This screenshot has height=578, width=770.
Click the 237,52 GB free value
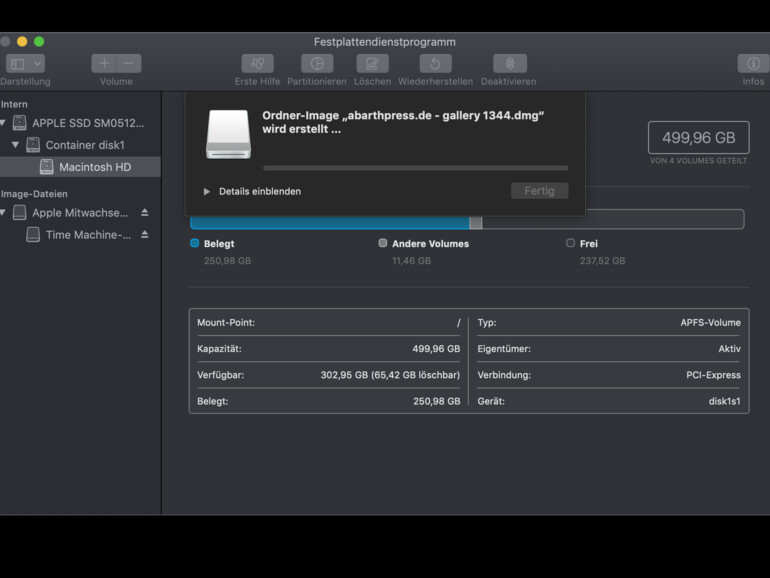[x=603, y=261]
